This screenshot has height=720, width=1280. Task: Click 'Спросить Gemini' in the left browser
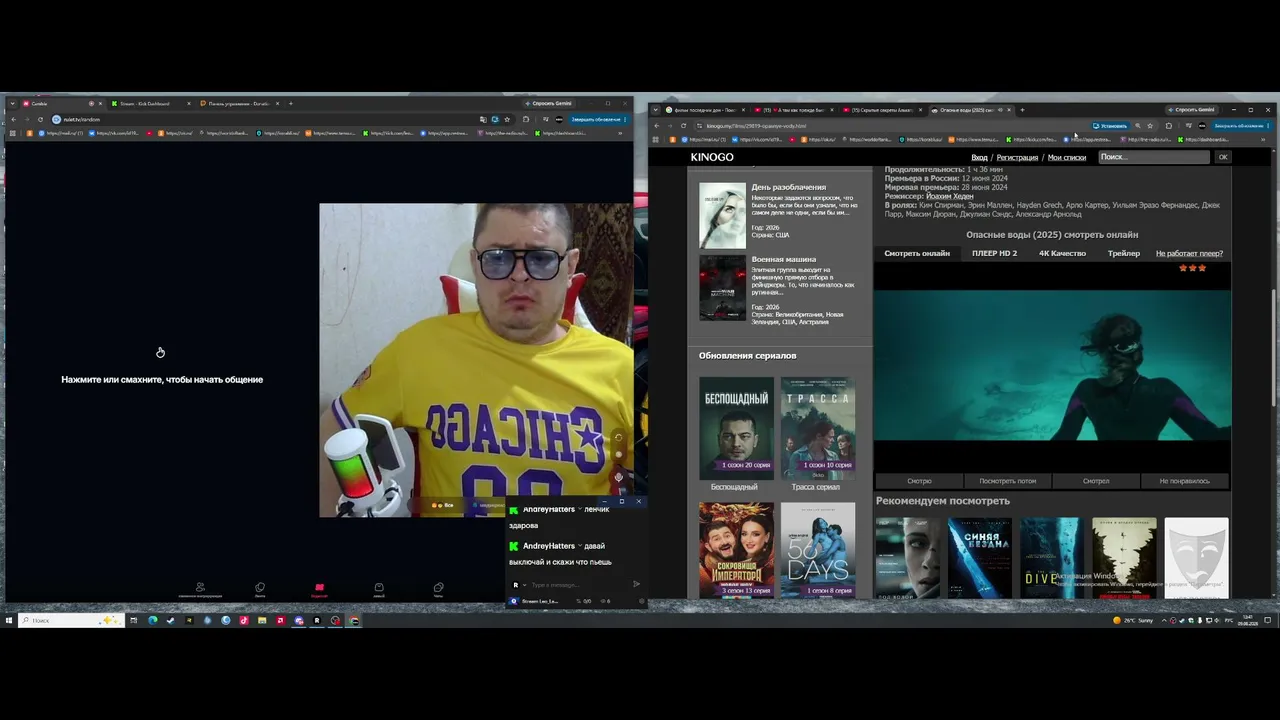(x=548, y=103)
